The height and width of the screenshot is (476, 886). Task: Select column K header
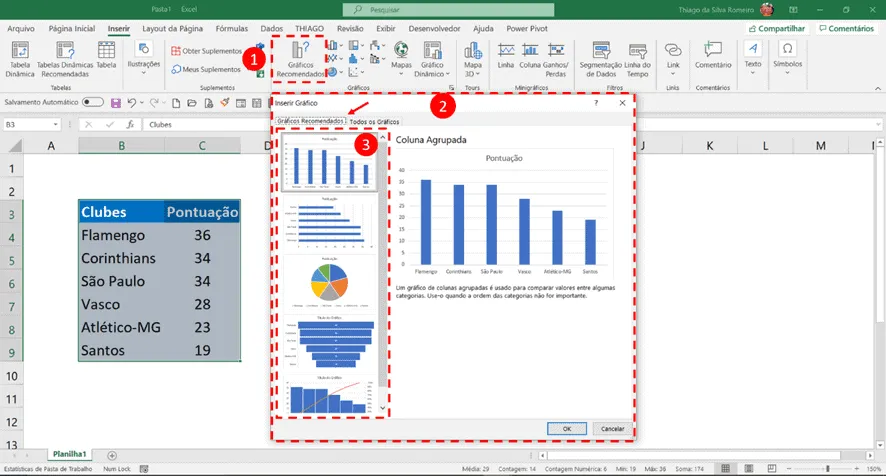pos(710,146)
